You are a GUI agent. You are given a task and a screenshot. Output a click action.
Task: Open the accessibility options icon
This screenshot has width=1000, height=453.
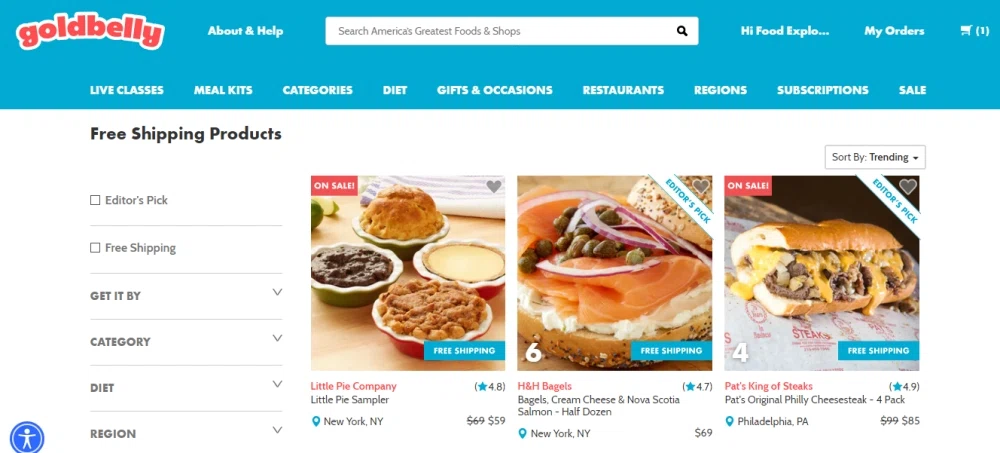[27, 438]
